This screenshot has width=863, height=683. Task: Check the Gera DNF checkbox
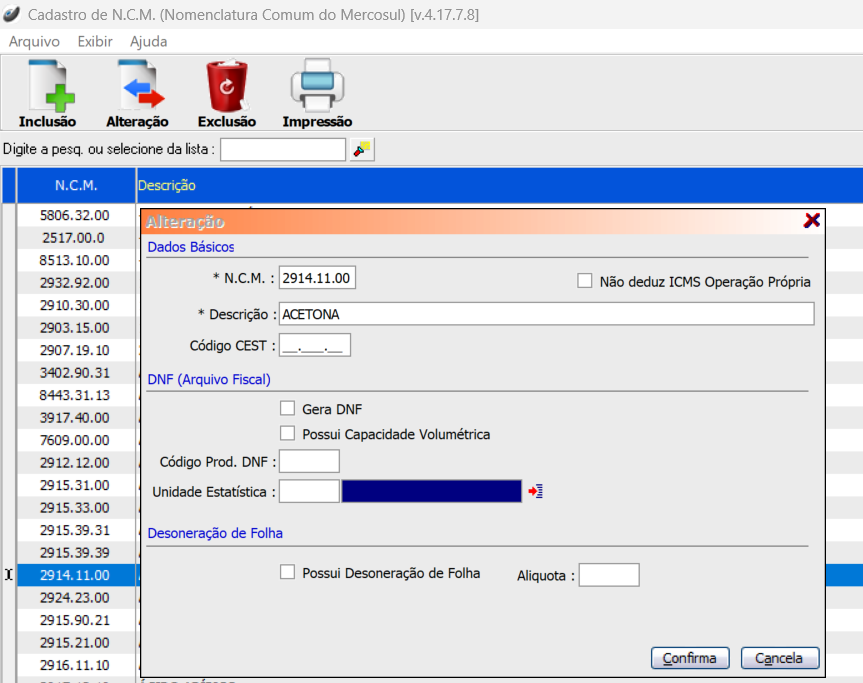[288, 409]
